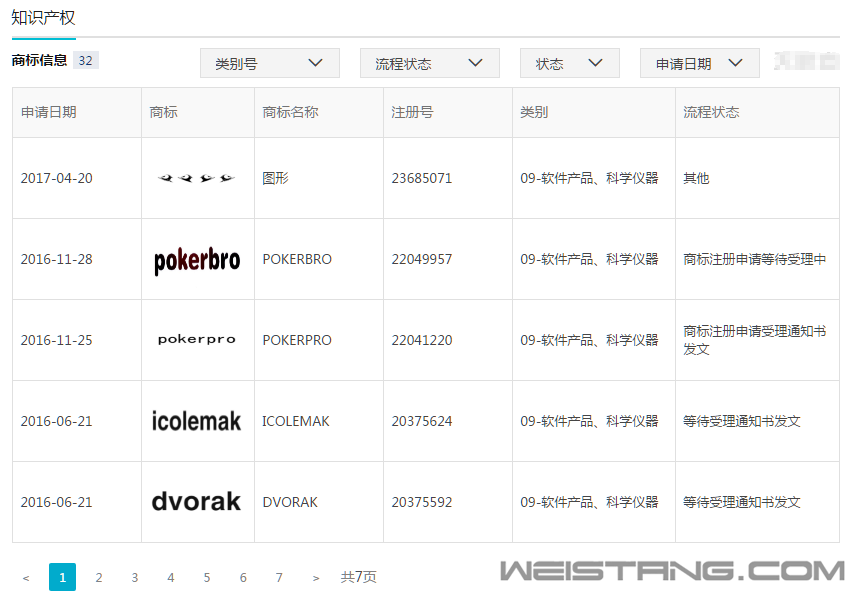Select registration number 20375624

point(422,421)
